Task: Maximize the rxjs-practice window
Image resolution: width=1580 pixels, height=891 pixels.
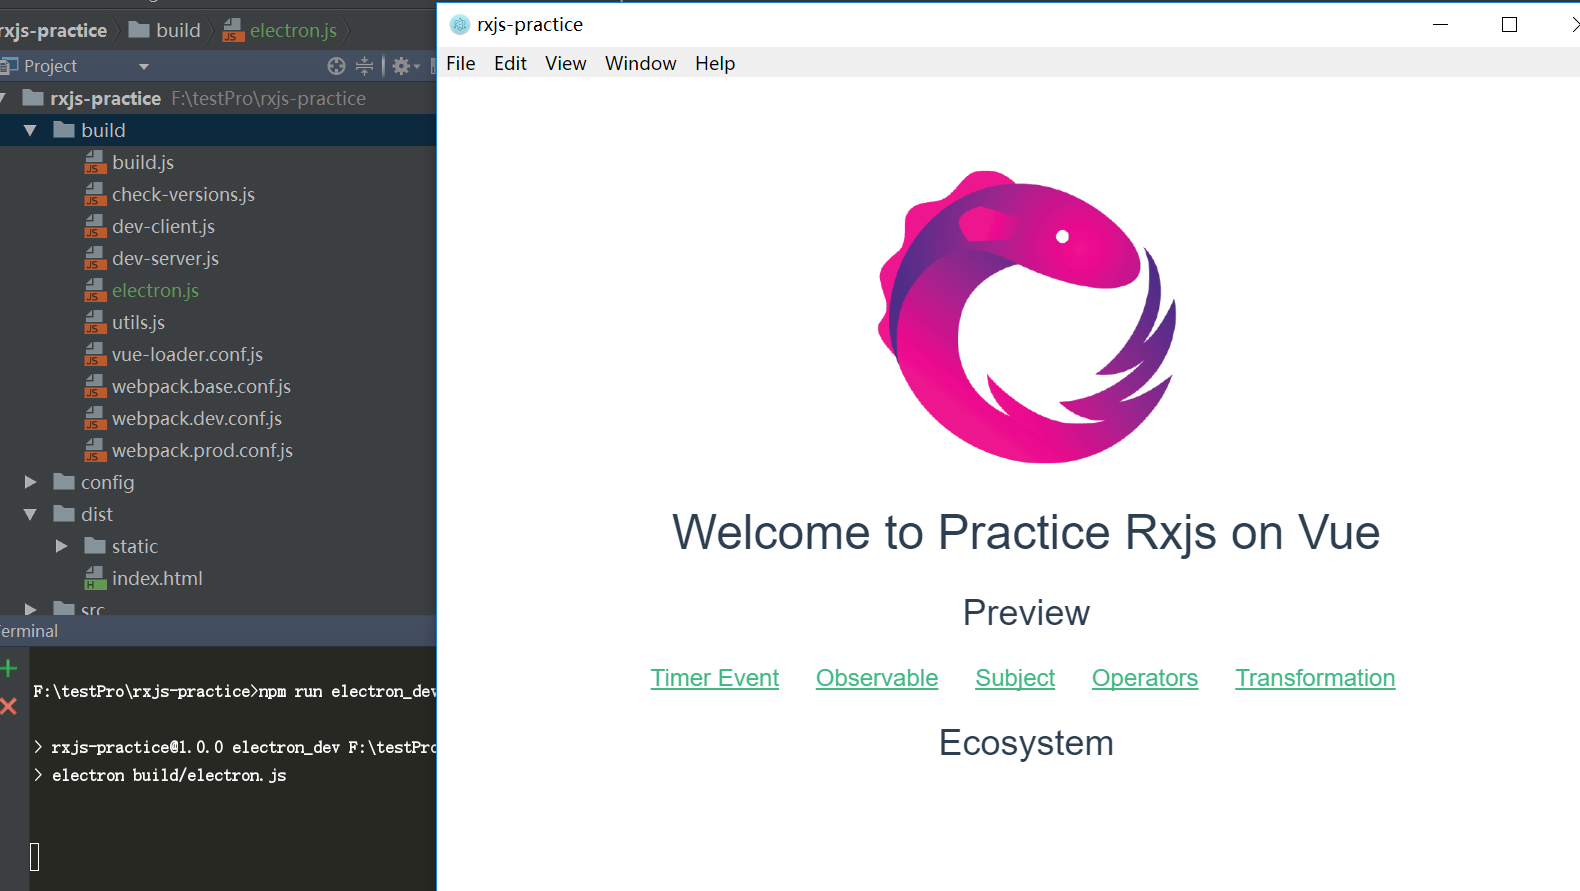Action: 1510,25
